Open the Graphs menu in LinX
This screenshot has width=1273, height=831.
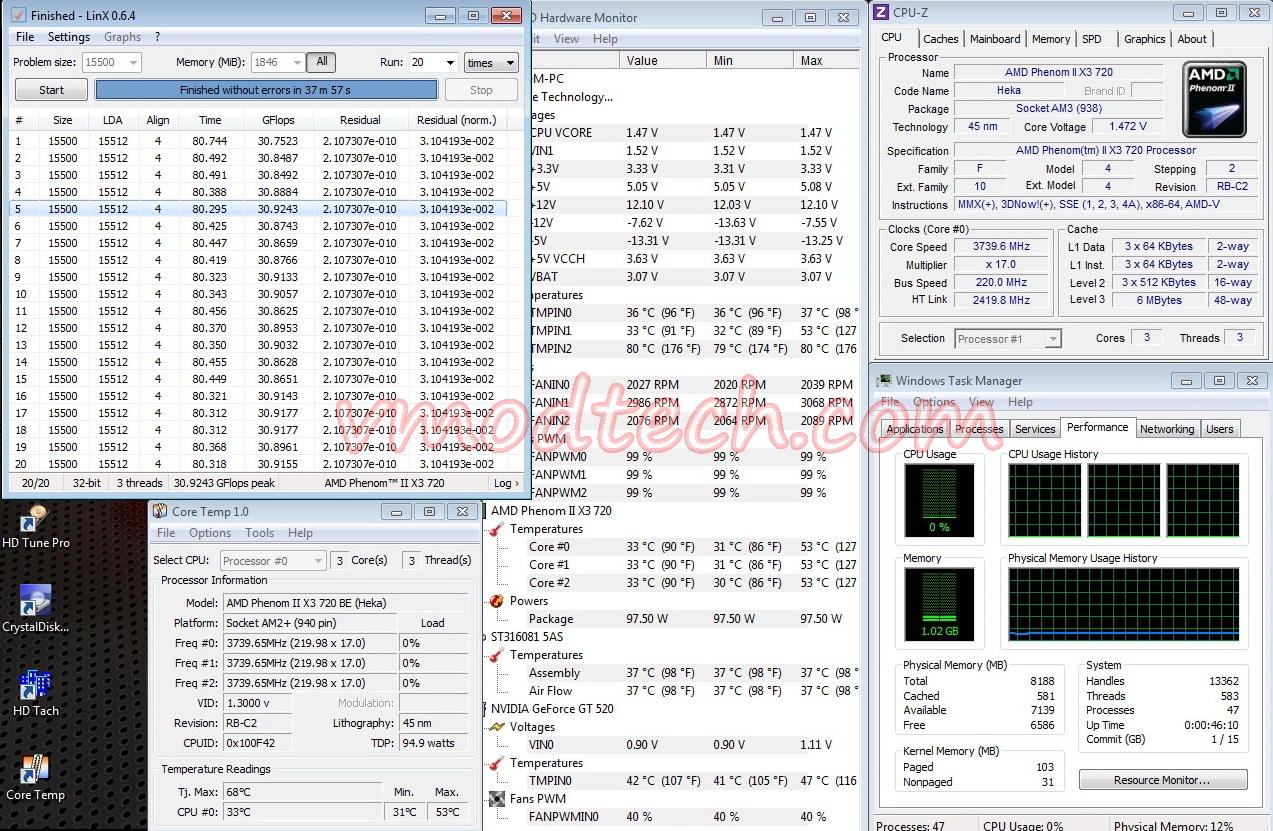[x=122, y=37]
